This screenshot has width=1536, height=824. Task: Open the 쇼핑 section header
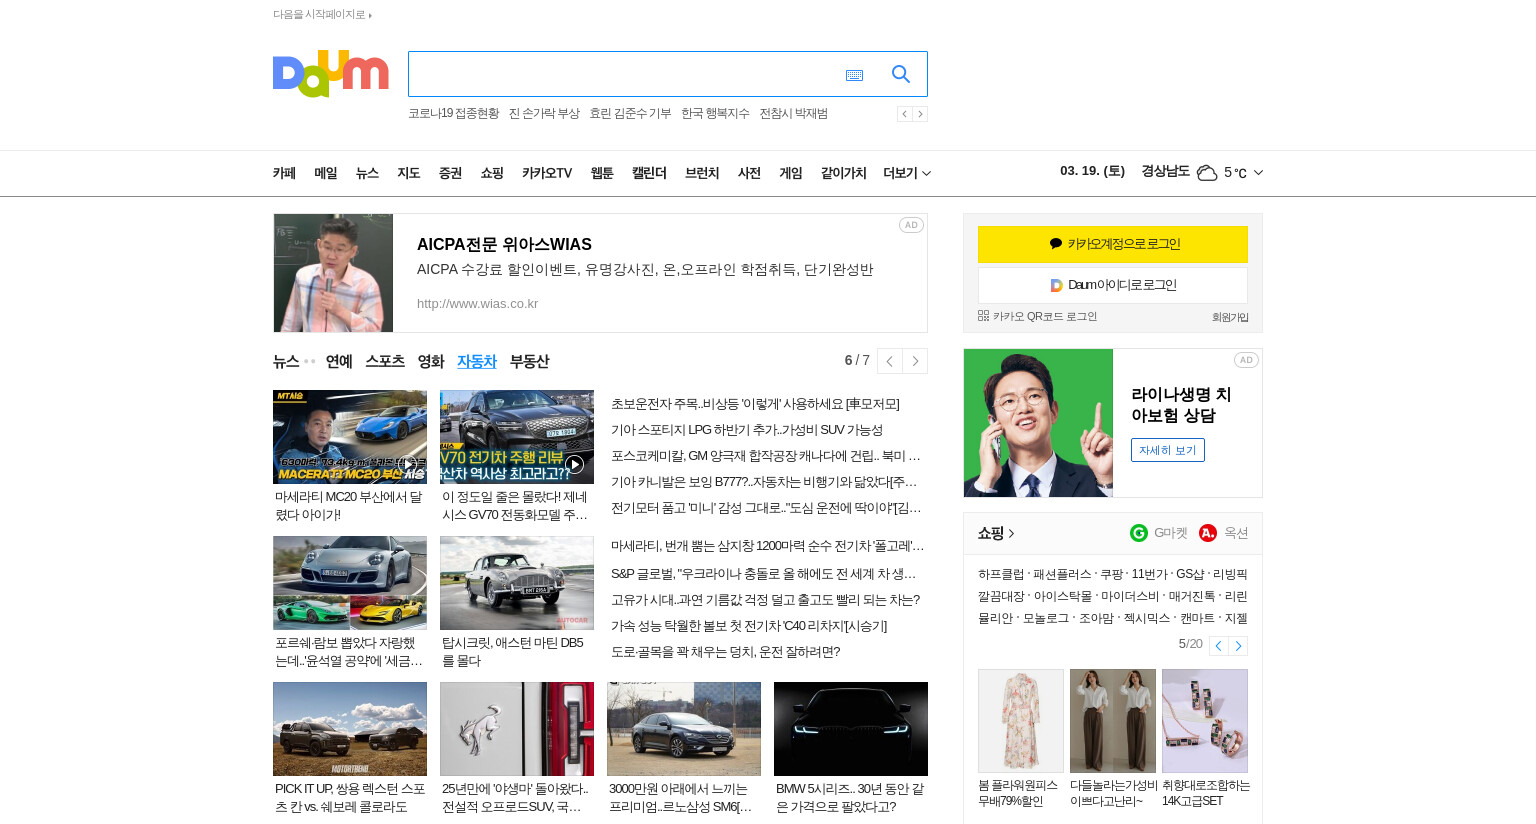996,533
